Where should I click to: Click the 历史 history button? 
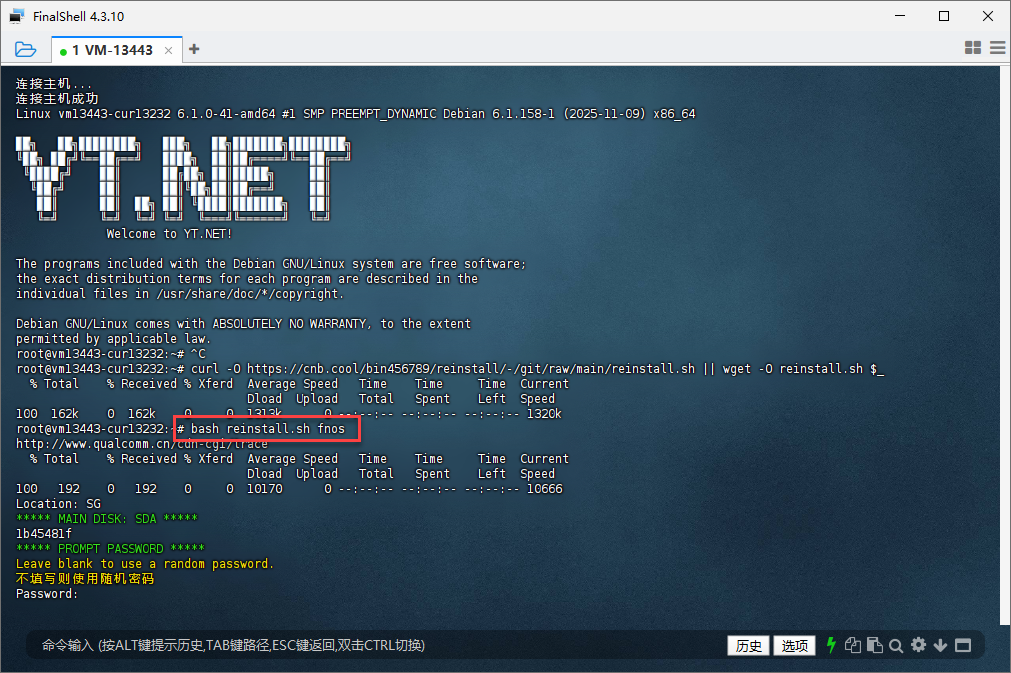coord(748,645)
